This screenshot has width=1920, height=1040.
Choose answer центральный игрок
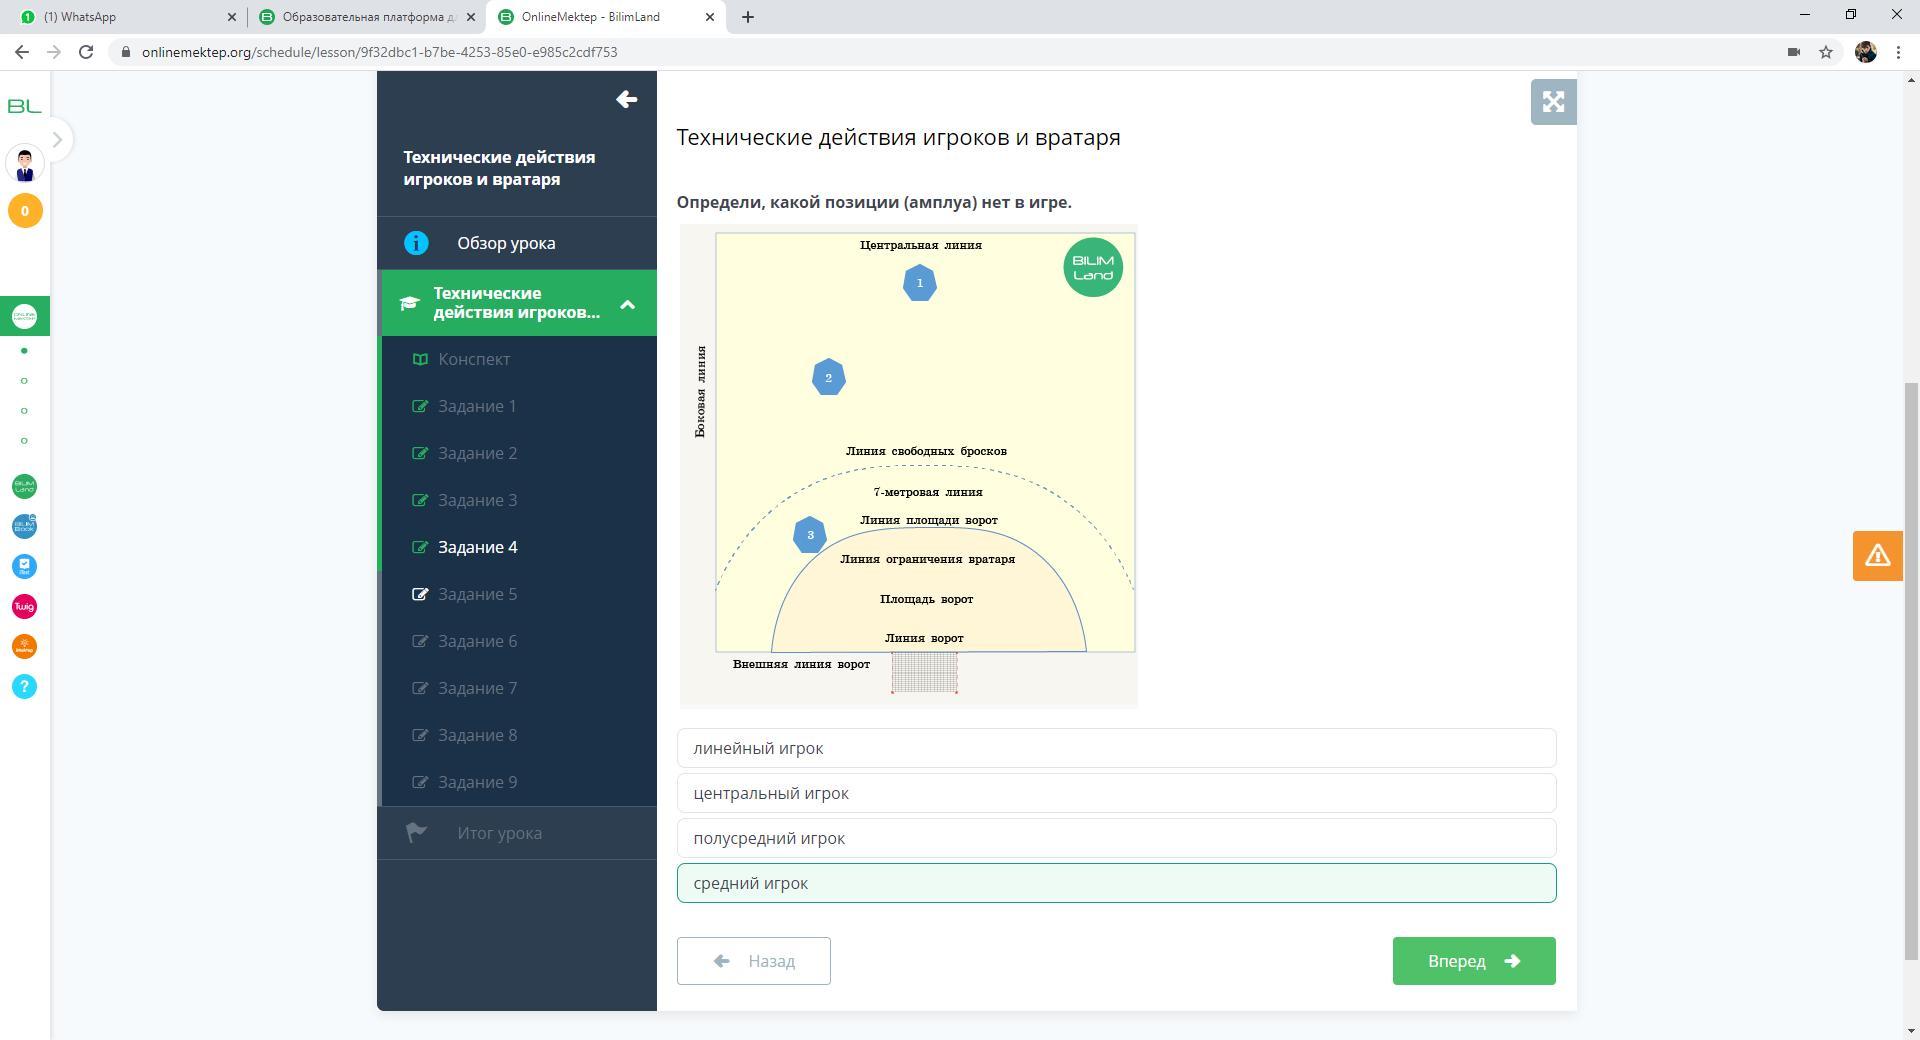1116,793
